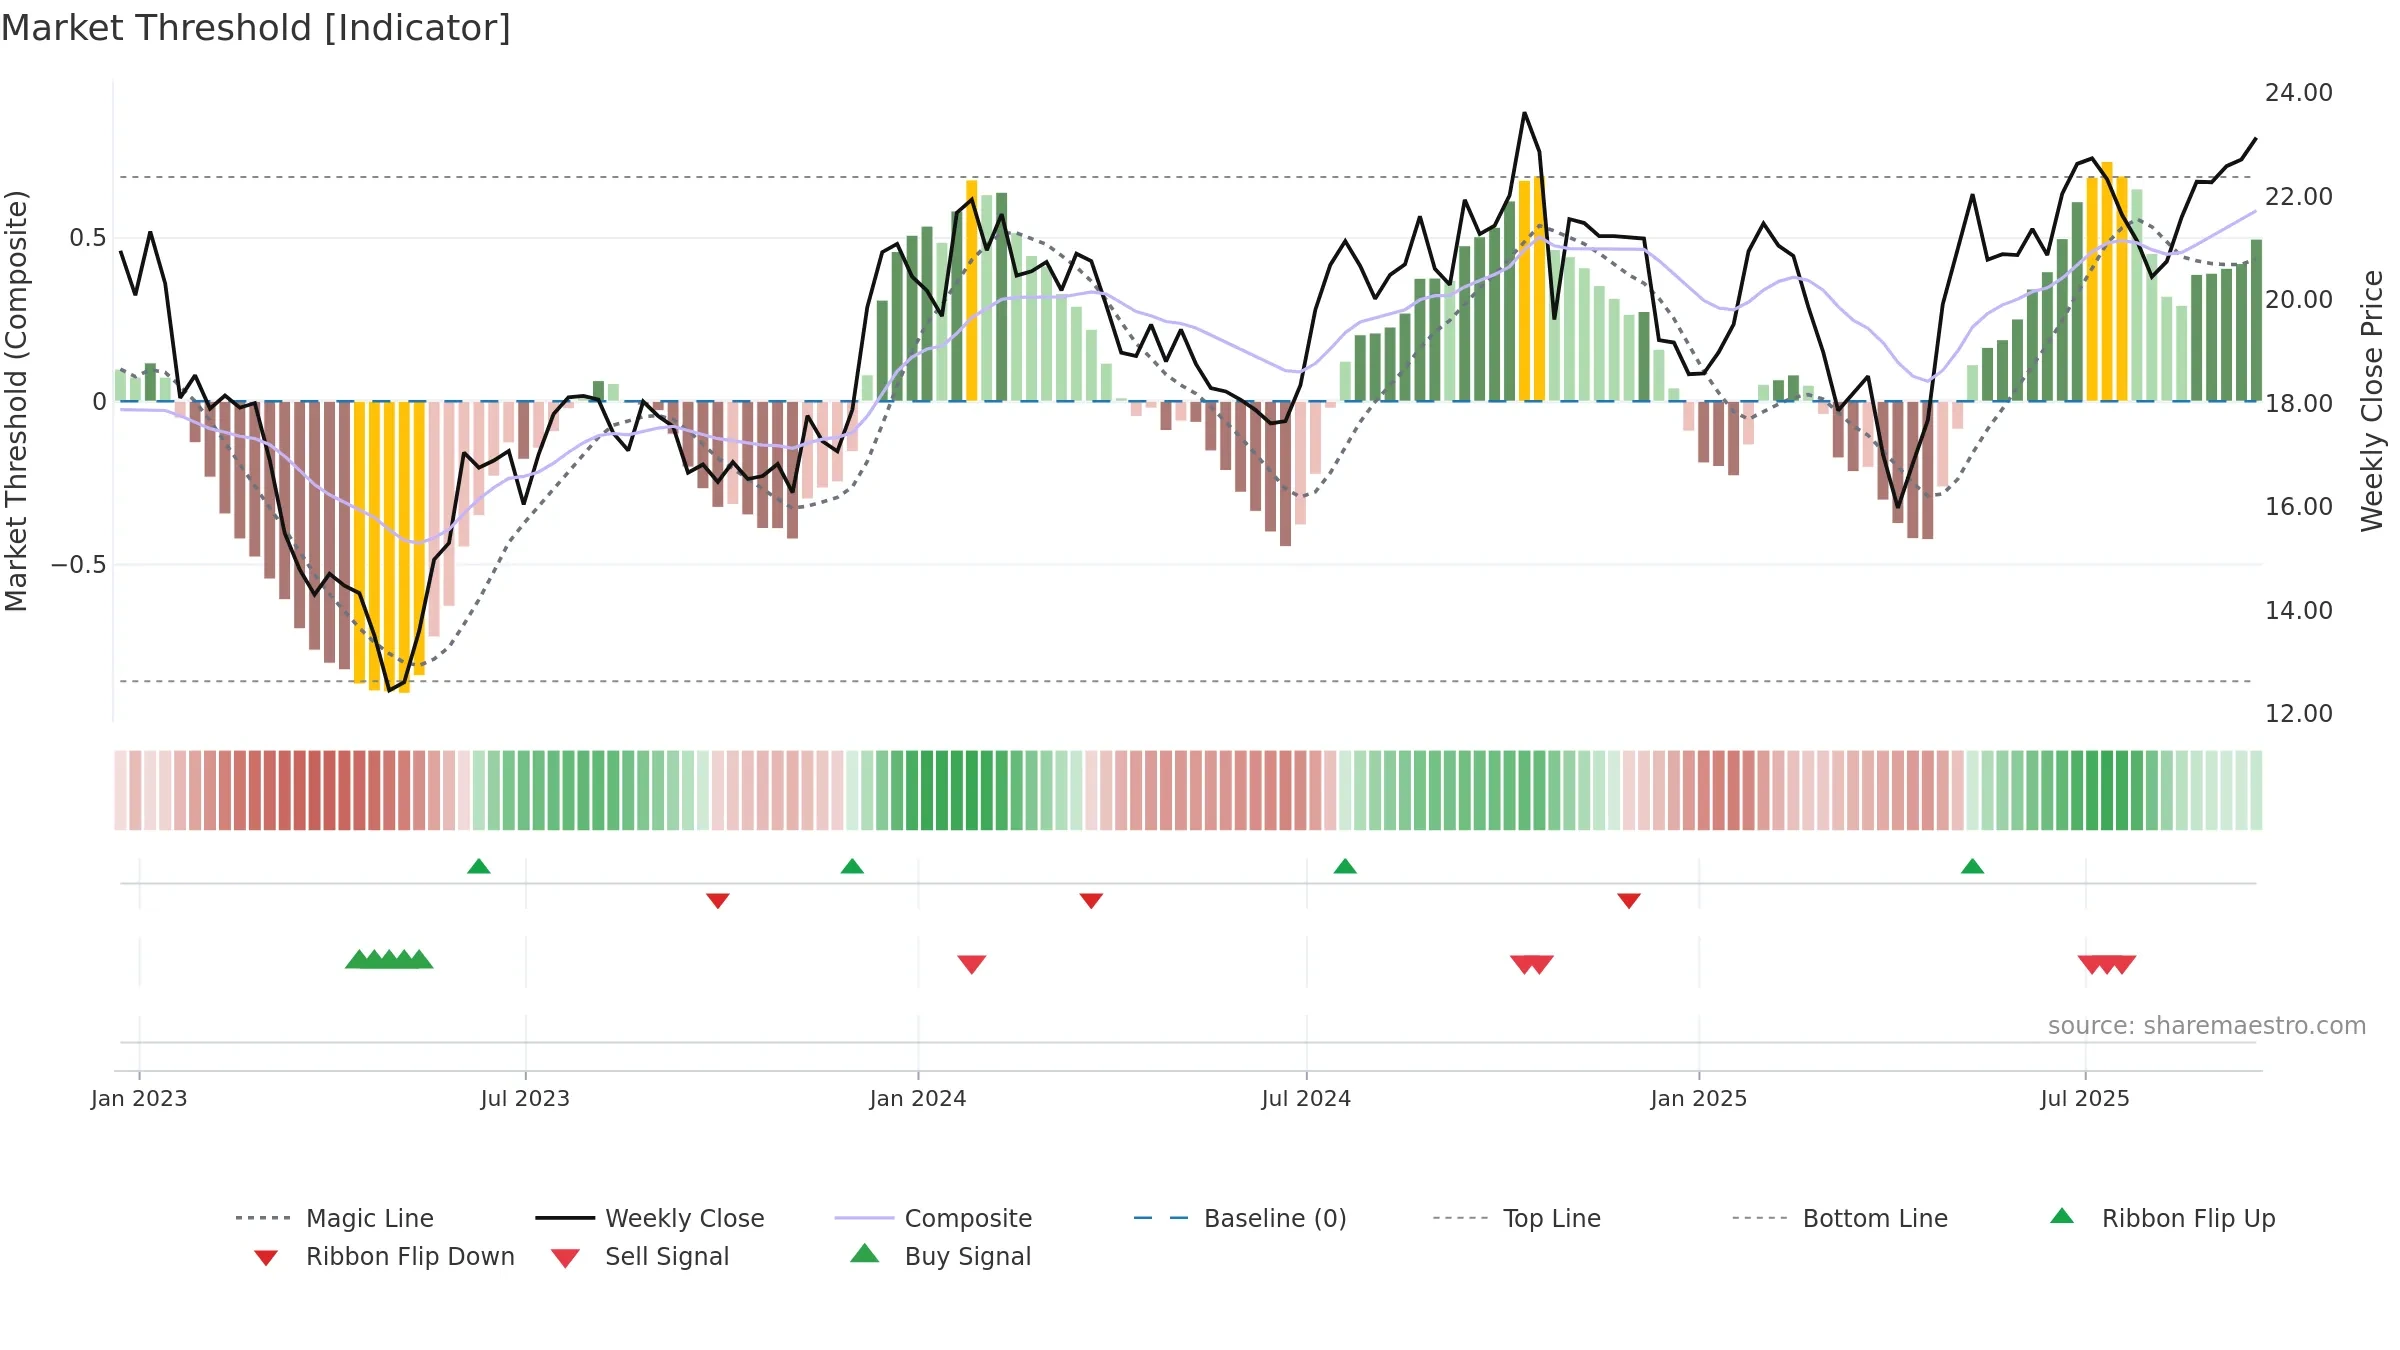The height and width of the screenshot is (1350, 2400).
Task: Click the Jul 2025 x-axis label
Action: click(2085, 1098)
